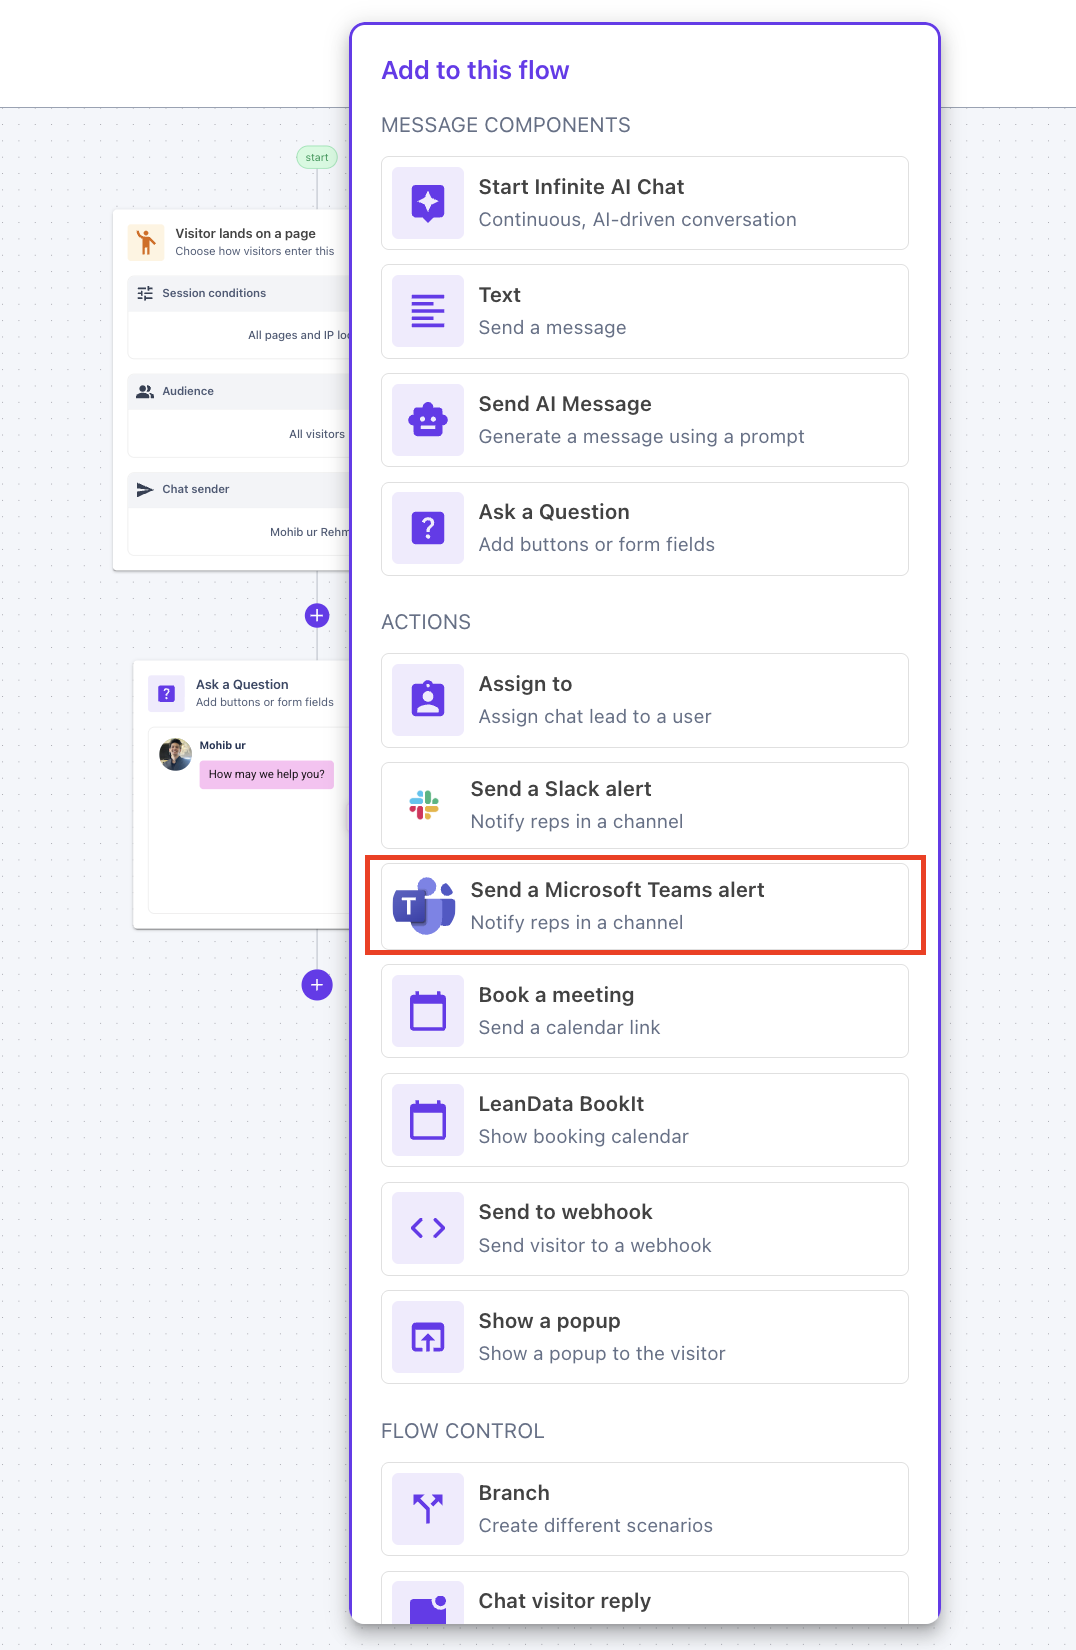Click the plus button below Ask a Question card
This screenshot has height=1650, width=1076.
[317, 985]
